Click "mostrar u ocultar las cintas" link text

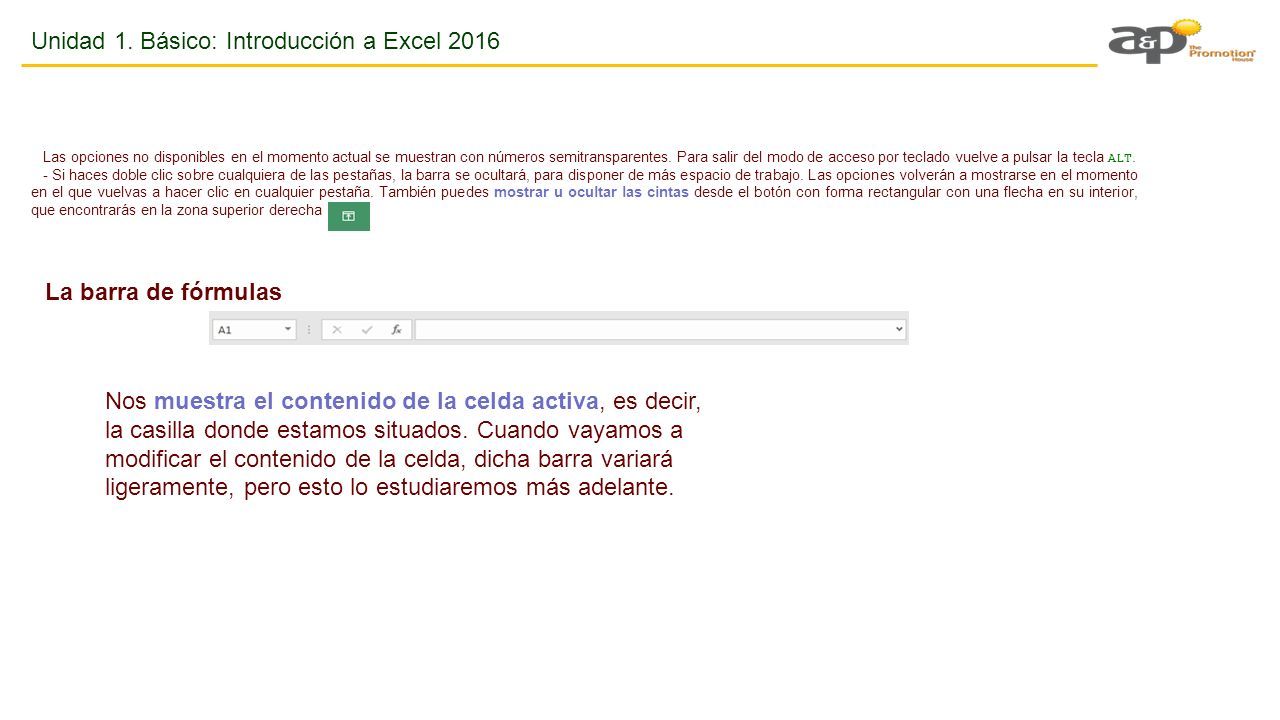[x=591, y=193]
